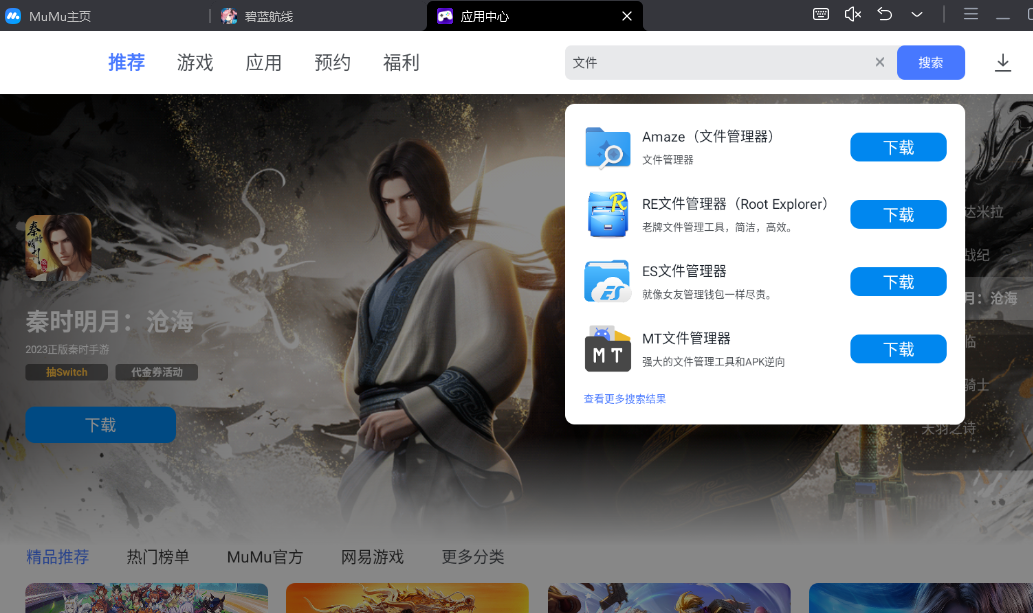The width and height of the screenshot is (1033, 613).
Task: Click the 搜索 button
Action: 931,63
